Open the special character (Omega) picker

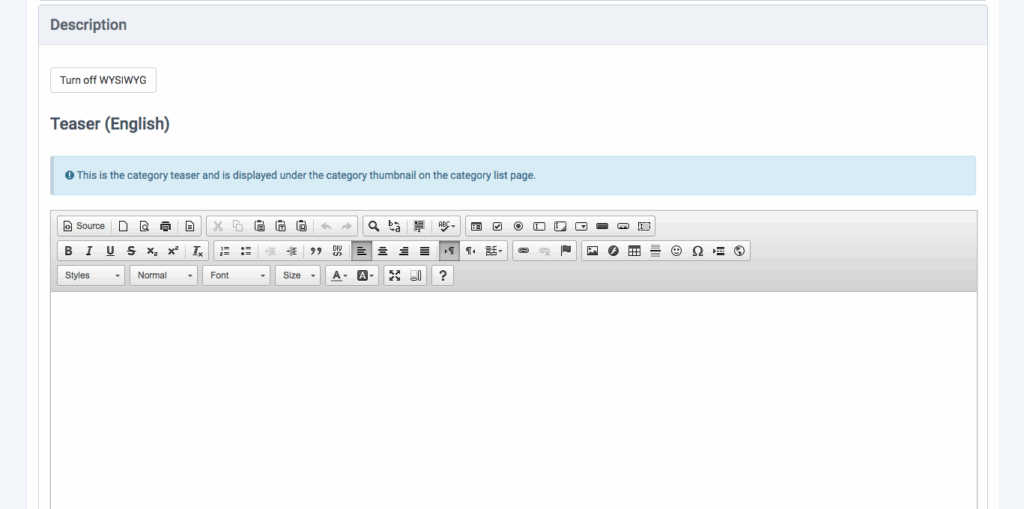tap(697, 251)
